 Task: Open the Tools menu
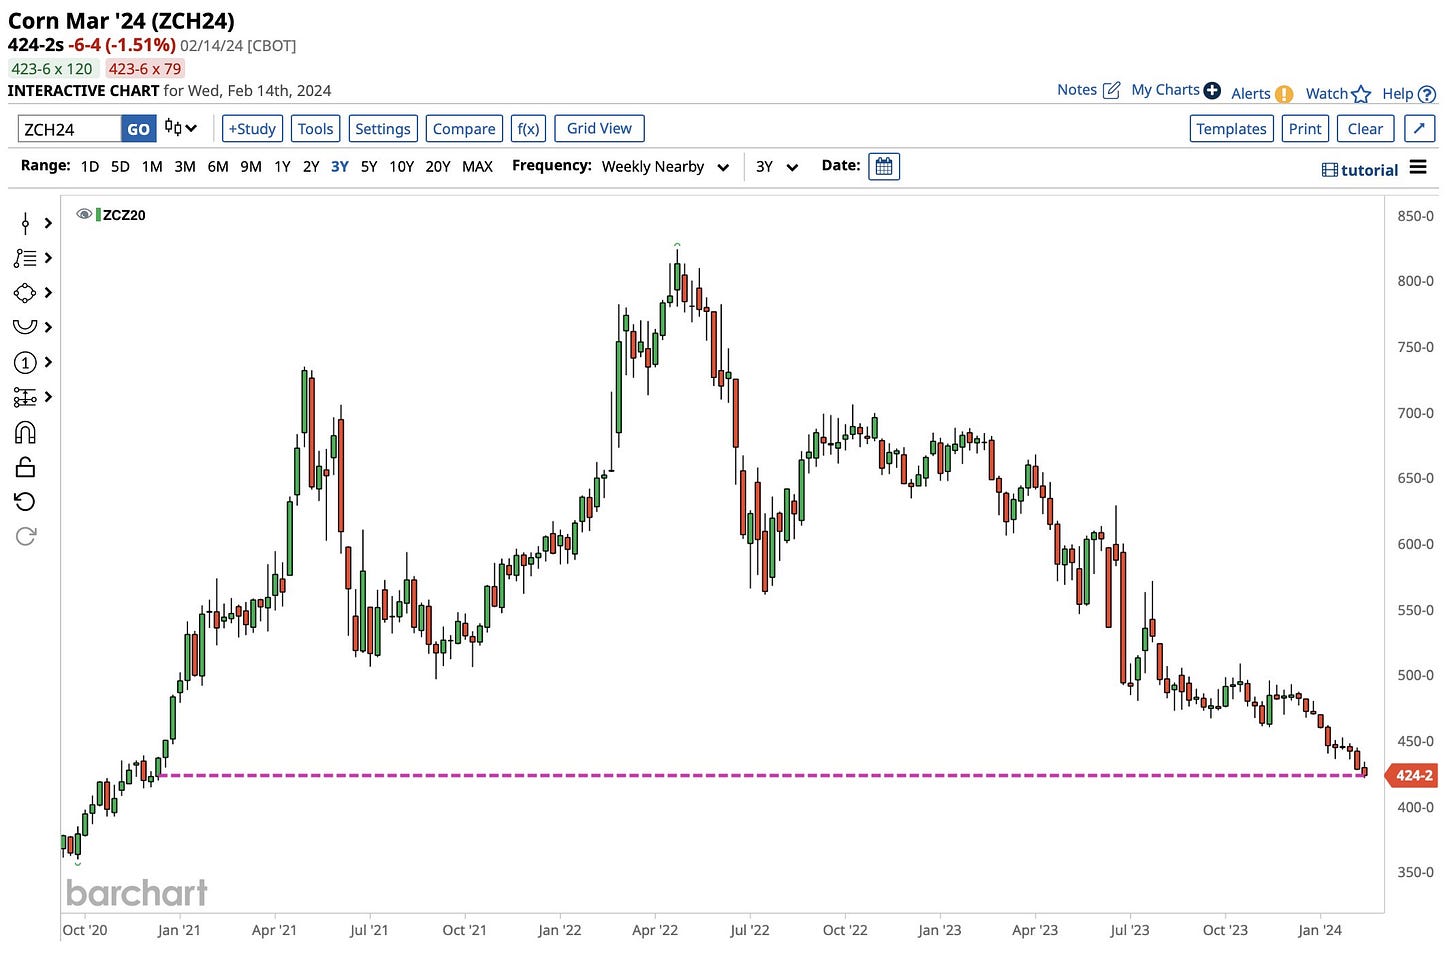315,129
